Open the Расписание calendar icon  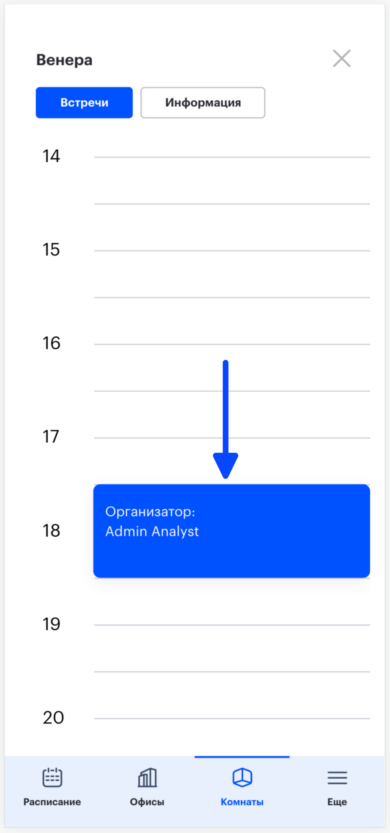point(52,777)
